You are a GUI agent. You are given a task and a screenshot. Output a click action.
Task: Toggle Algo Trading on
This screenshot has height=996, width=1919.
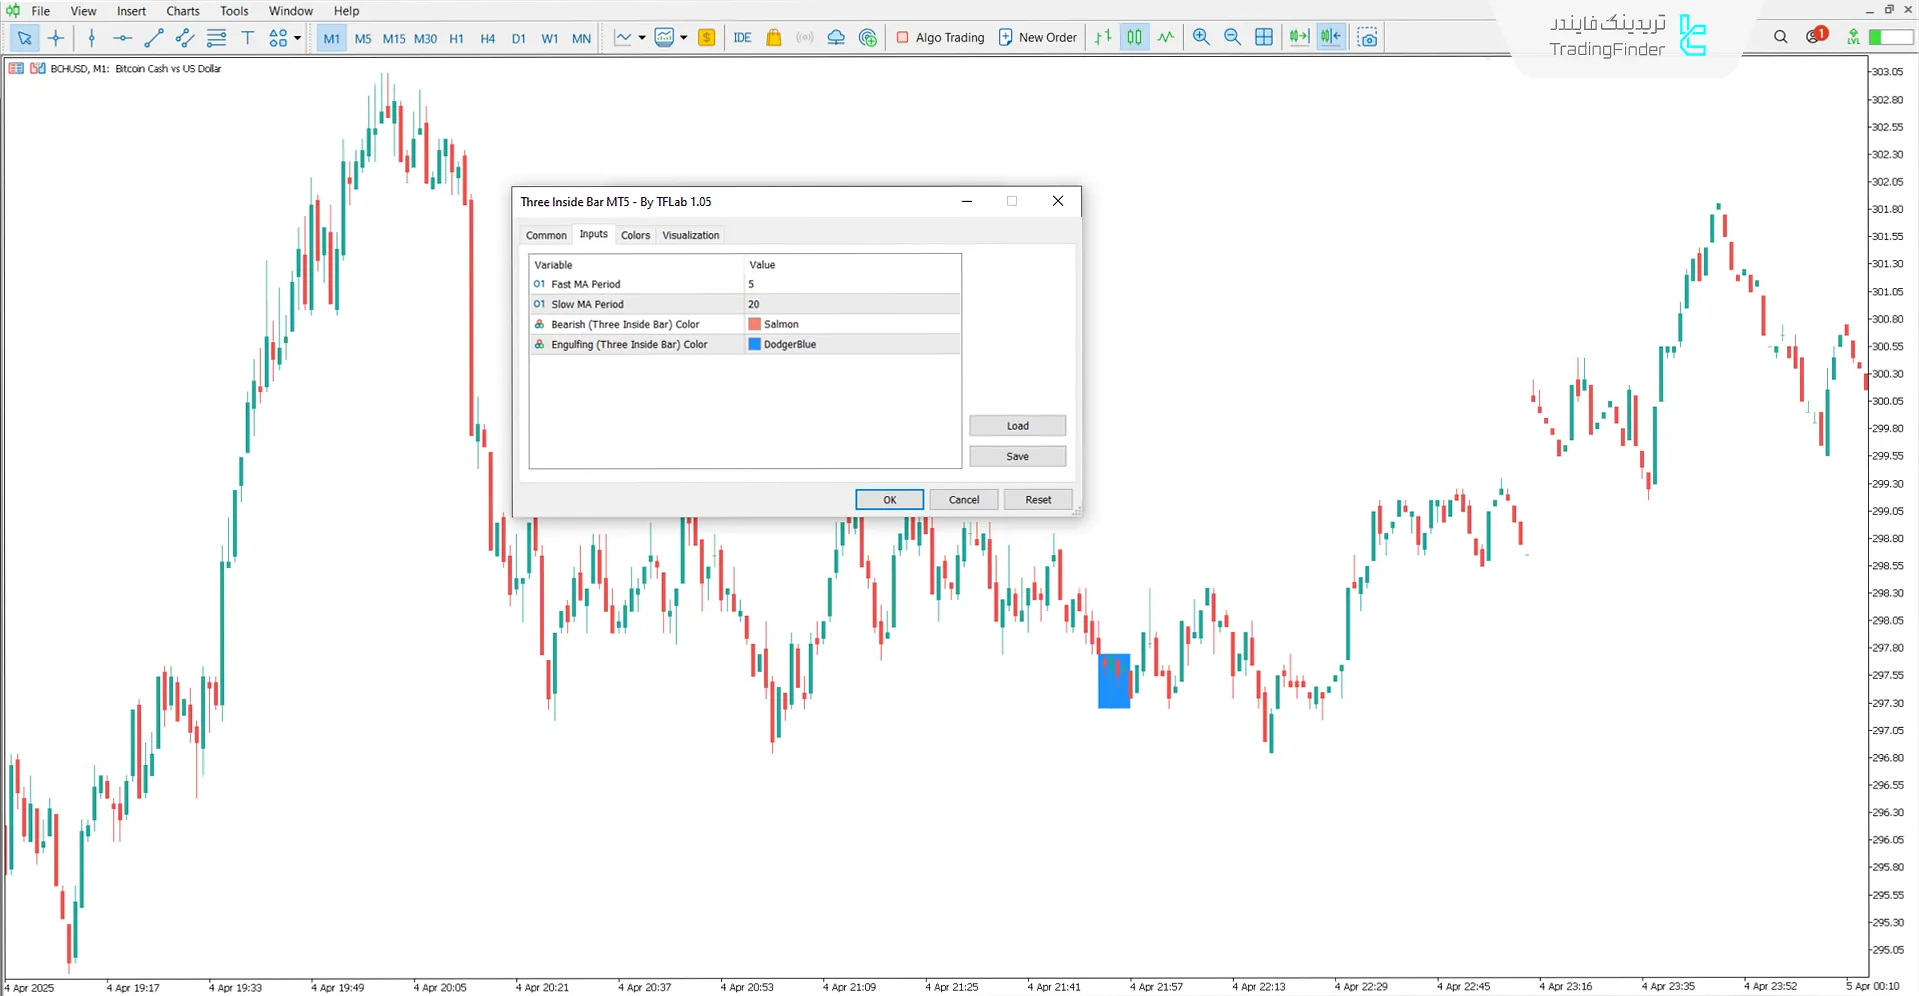[x=940, y=38]
